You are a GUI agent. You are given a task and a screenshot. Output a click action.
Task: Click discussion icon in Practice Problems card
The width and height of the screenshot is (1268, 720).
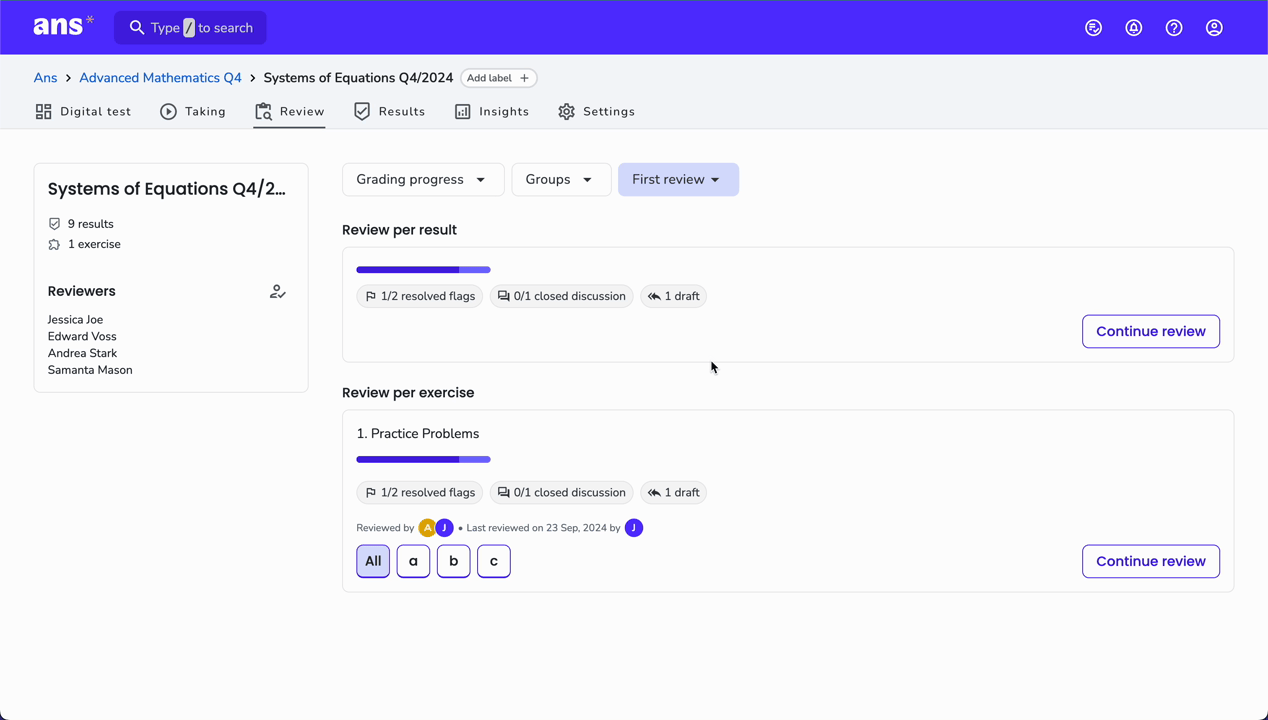click(x=503, y=492)
